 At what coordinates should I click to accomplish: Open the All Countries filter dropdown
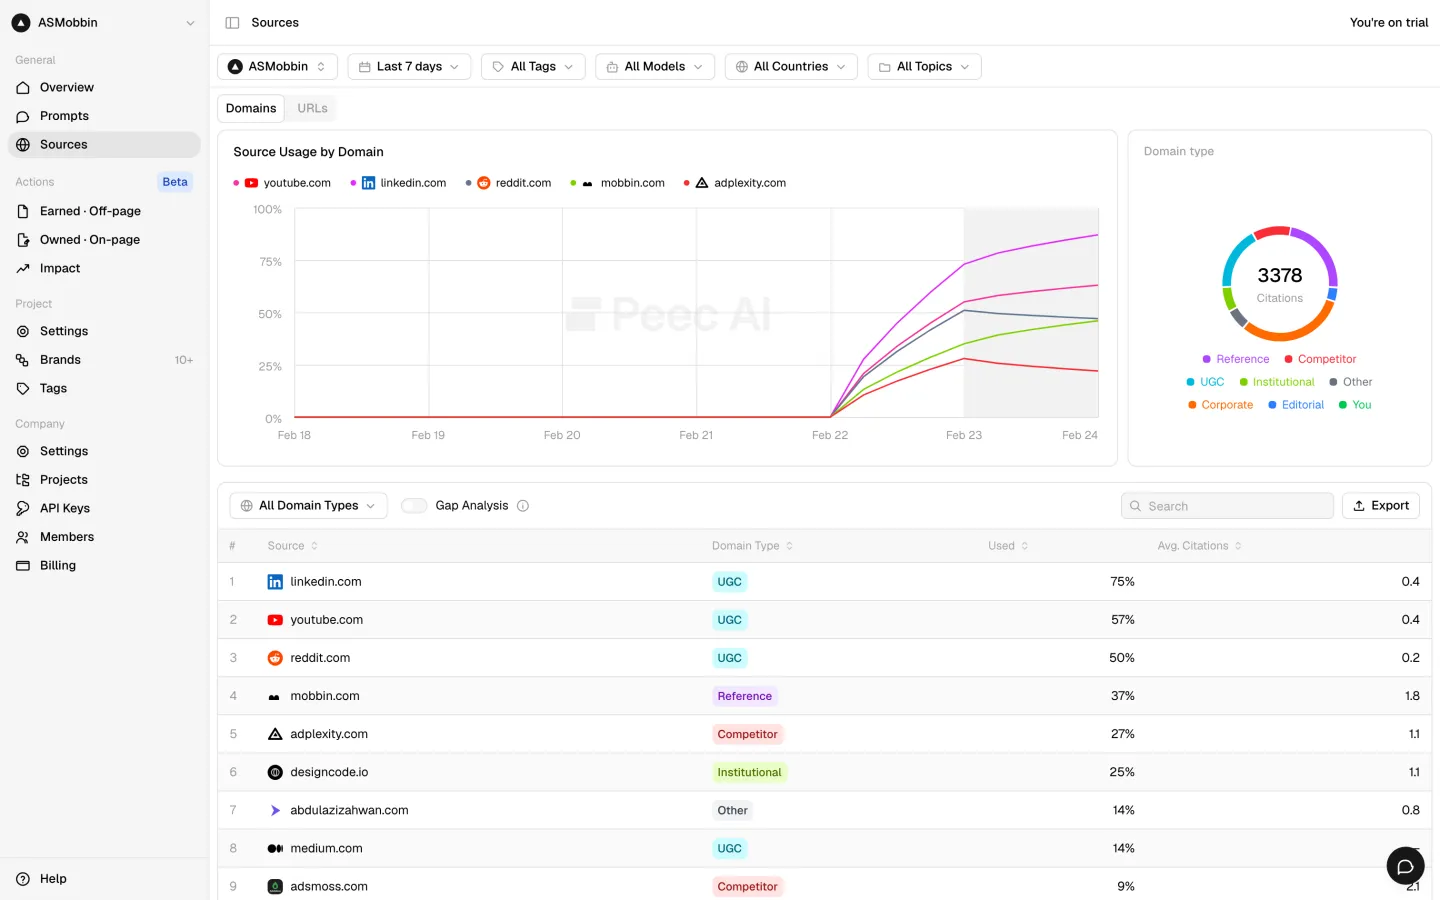(x=791, y=67)
